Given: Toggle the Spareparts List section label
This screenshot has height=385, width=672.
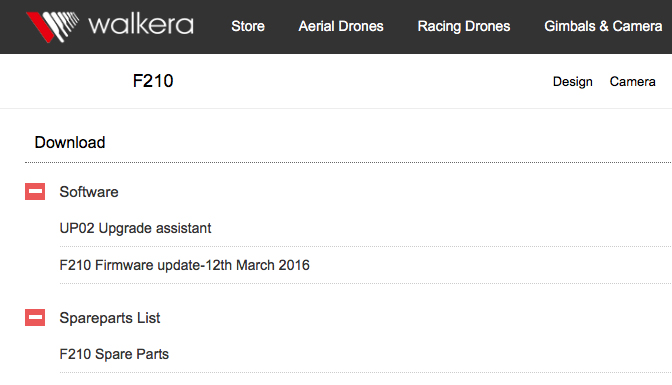Looking at the screenshot, I should click(x=110, y=318).
